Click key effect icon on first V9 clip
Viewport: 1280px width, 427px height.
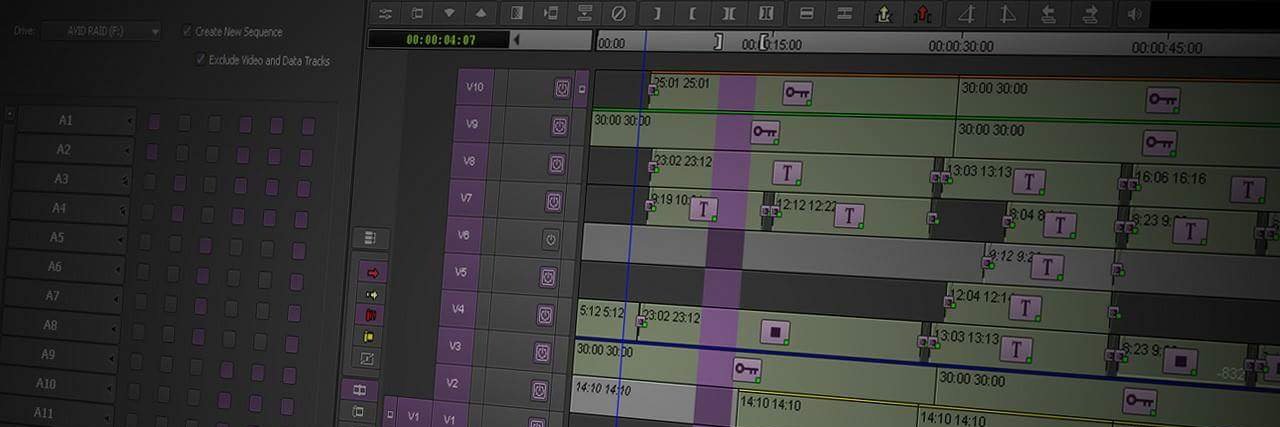764,131
